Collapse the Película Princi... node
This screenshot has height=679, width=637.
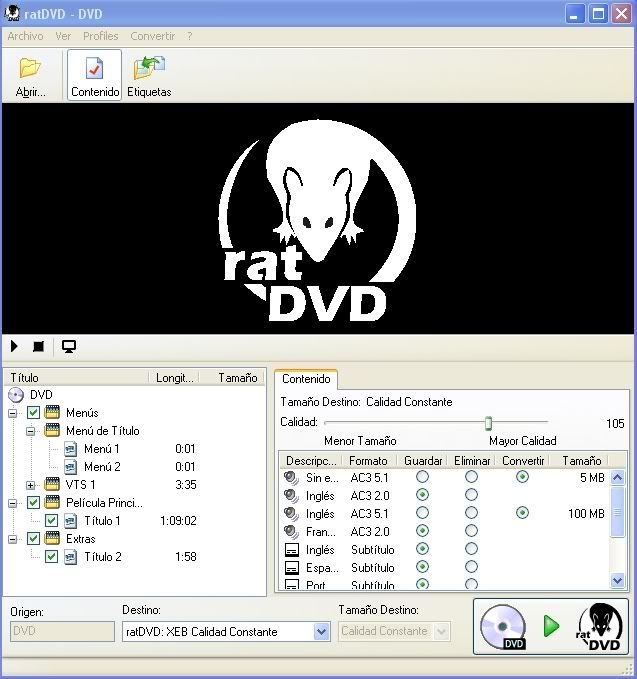pyautogui.click(x=13, y=504)
